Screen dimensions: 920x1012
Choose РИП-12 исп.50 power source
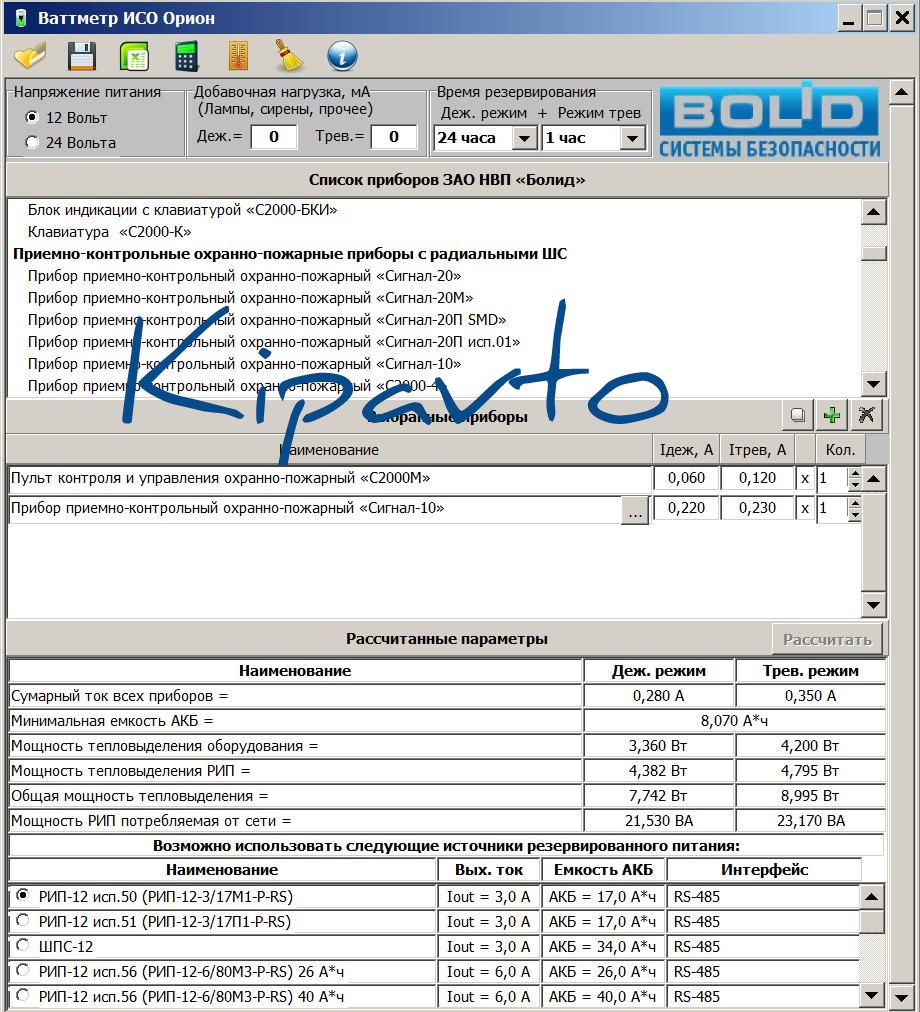23,895
